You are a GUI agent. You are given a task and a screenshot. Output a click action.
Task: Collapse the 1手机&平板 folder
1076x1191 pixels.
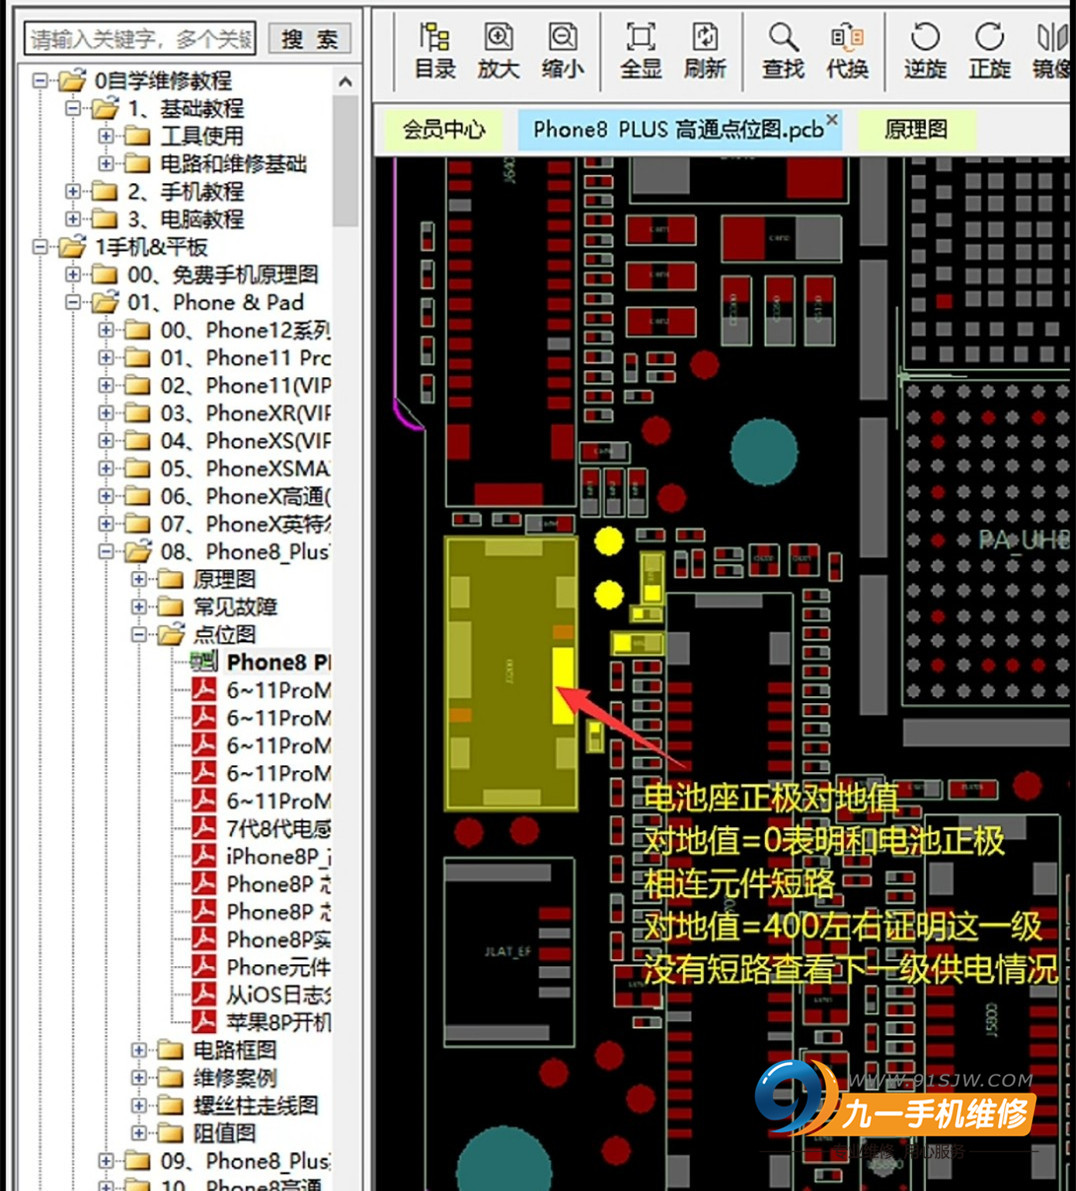pos(40,247)
